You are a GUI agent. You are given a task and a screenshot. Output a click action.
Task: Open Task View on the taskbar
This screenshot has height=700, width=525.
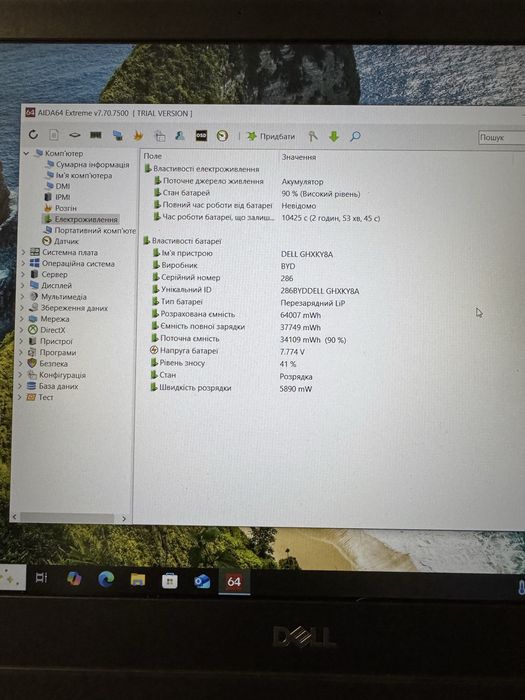pos(41,578)
